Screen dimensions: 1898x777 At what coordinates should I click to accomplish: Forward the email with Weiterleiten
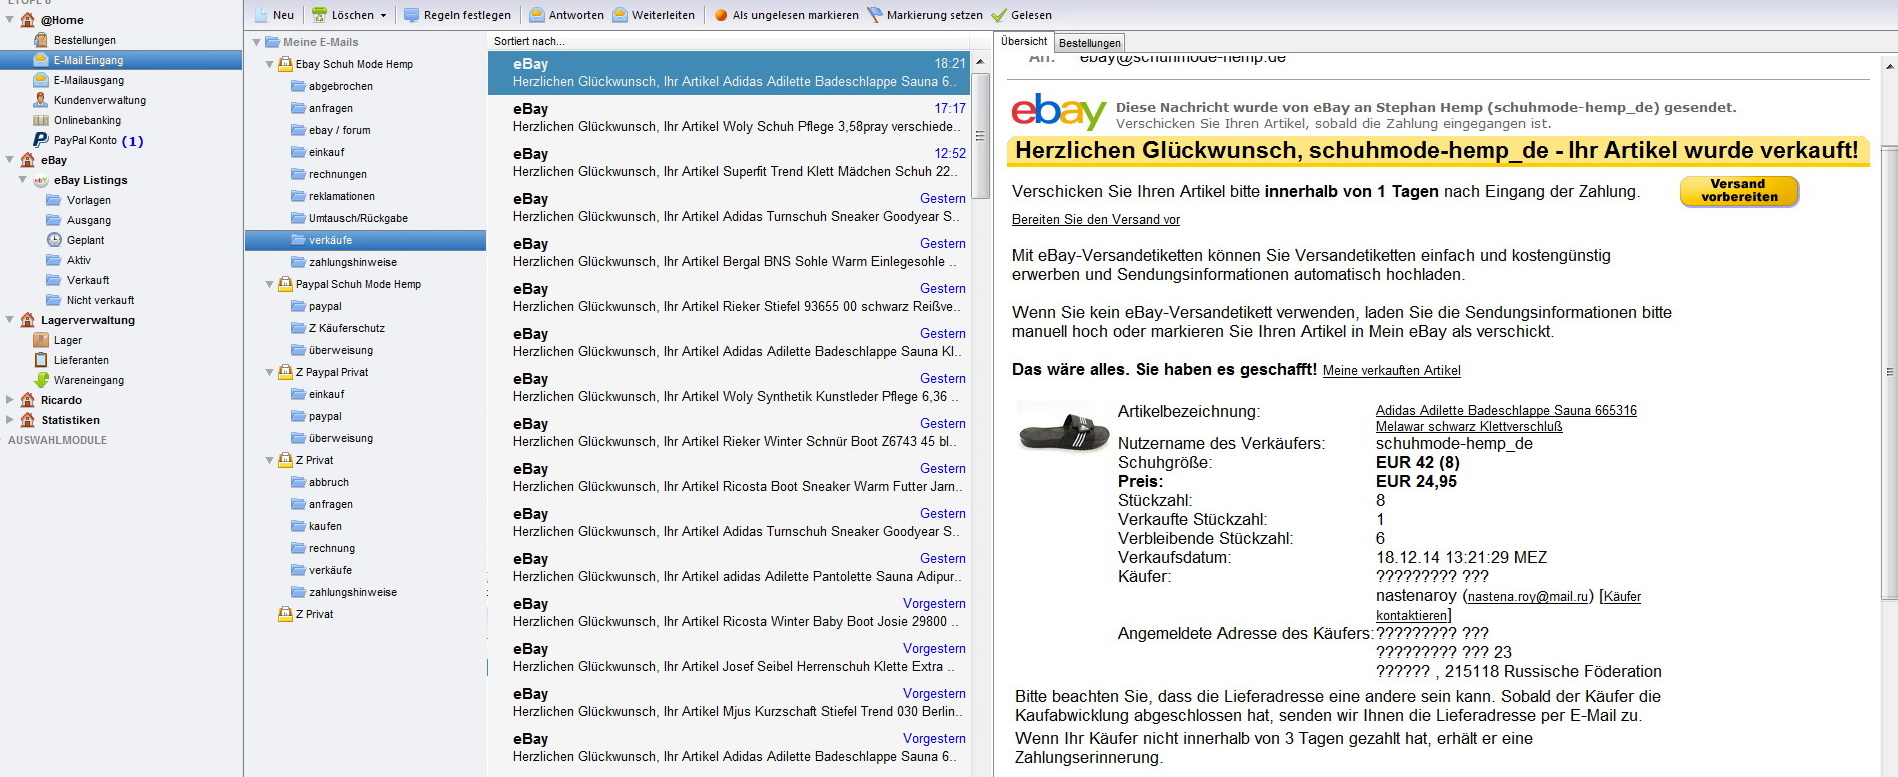point(653,15)
